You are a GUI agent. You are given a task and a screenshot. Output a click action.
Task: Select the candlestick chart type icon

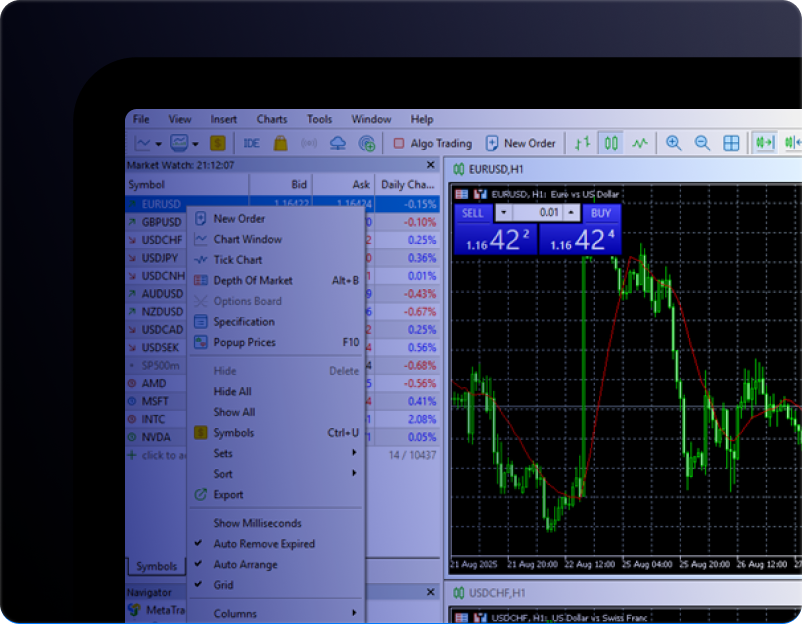610,143
